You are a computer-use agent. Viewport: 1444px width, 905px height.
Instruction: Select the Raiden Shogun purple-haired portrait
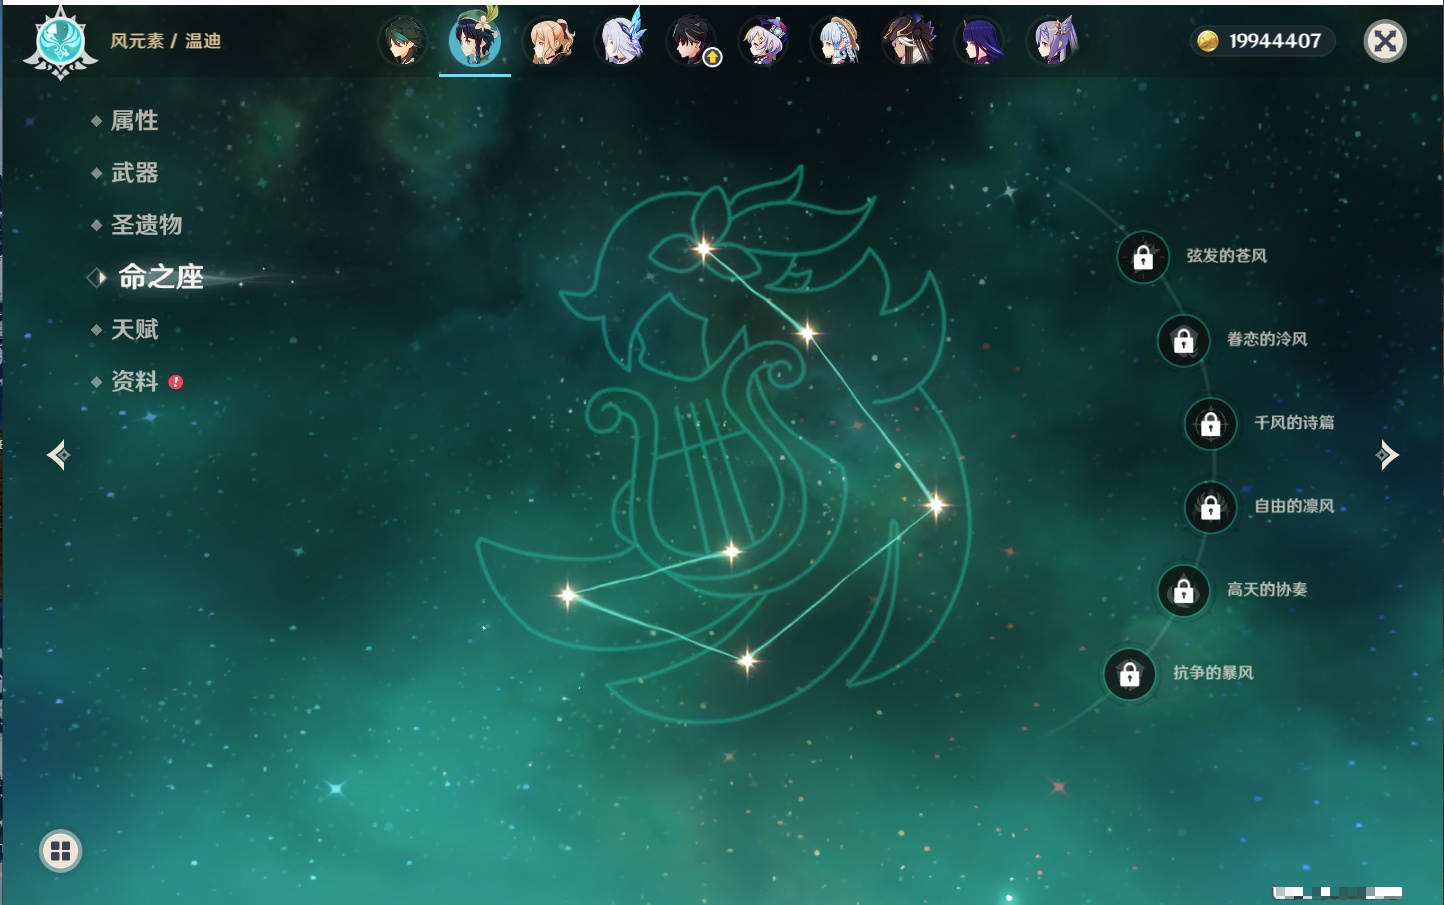point(981,42)
